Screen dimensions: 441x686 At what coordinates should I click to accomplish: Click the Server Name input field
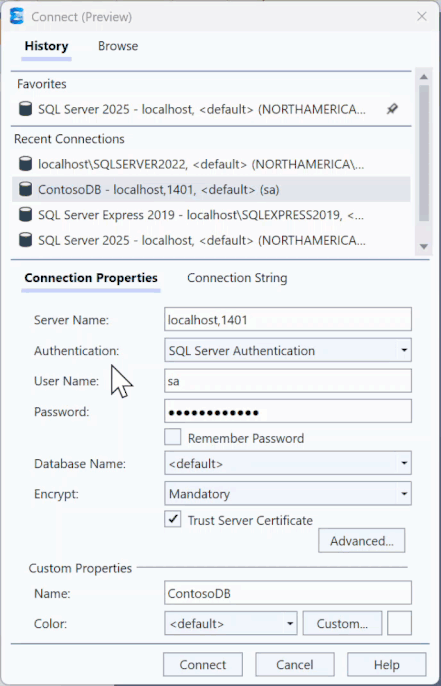pos(288,319)
